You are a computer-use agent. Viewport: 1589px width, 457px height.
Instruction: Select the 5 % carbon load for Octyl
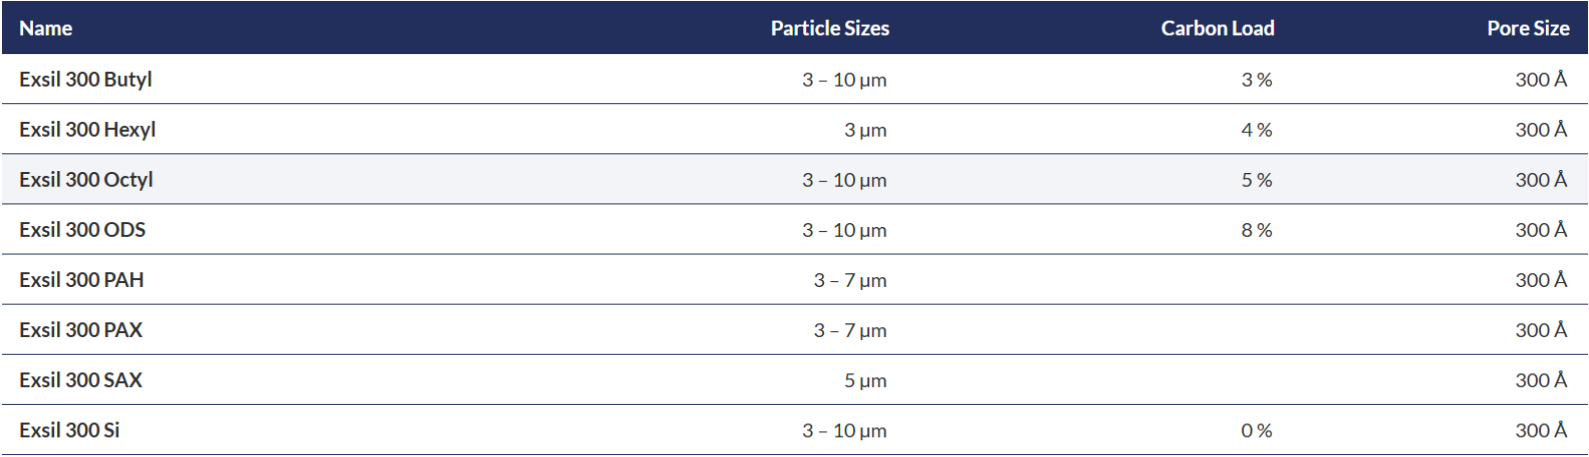click(1256, 180)
